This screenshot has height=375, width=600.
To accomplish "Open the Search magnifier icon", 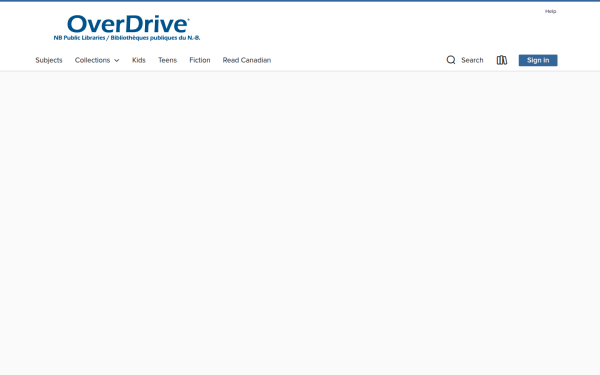I will (451, 60).
